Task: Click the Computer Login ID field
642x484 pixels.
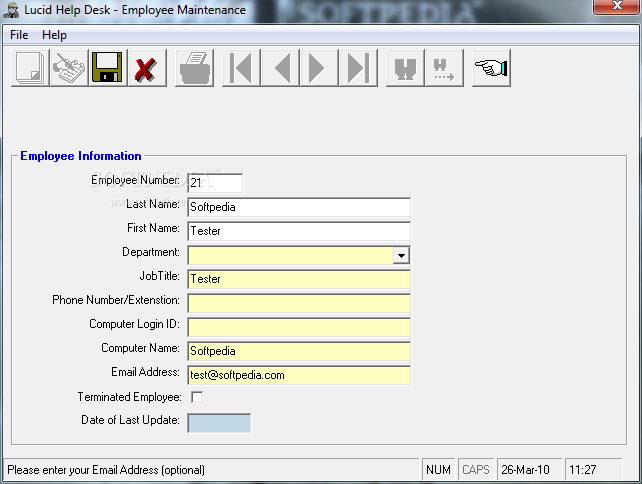Action: click(299, 327)
